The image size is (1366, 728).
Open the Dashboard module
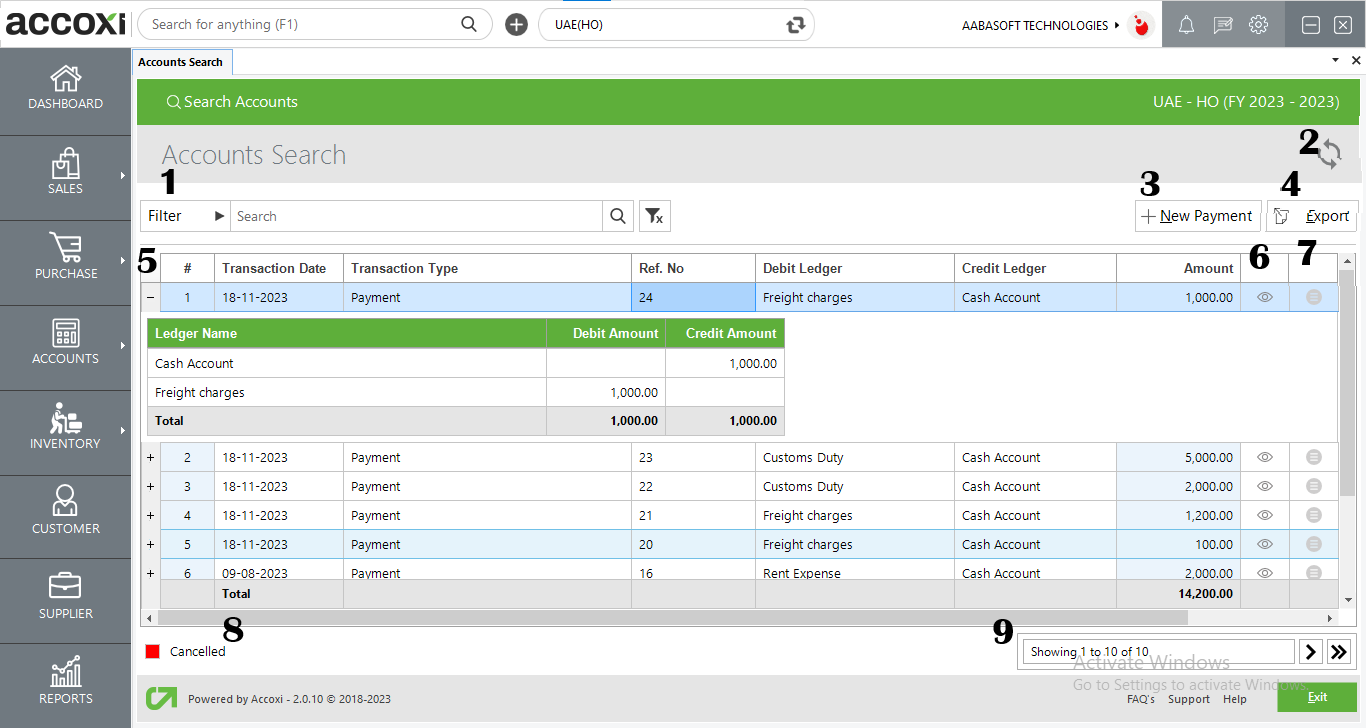pos(65,90)
